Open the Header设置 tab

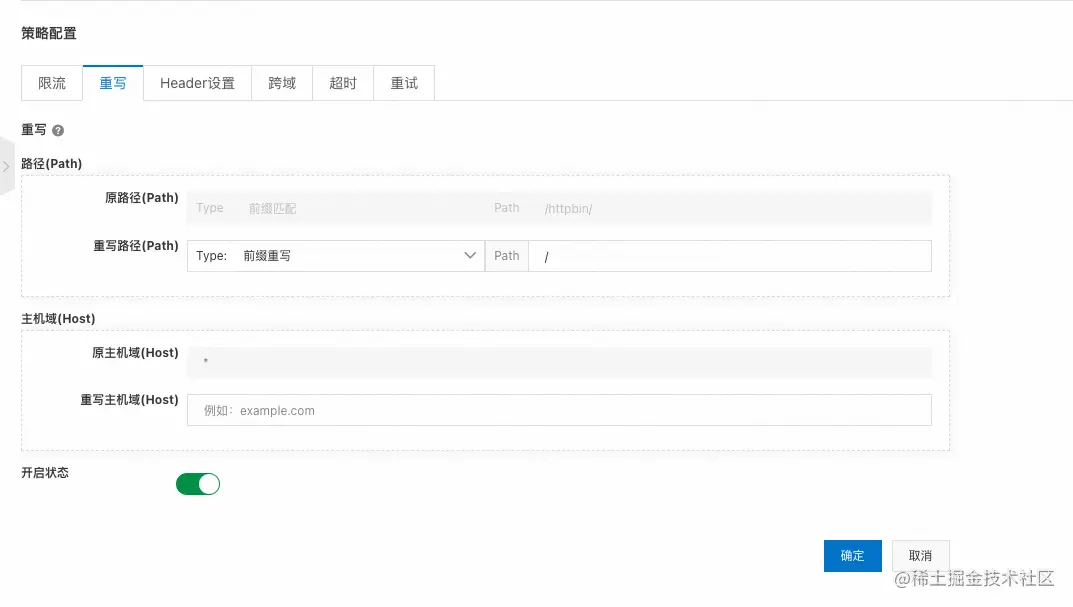click(197, 83)
